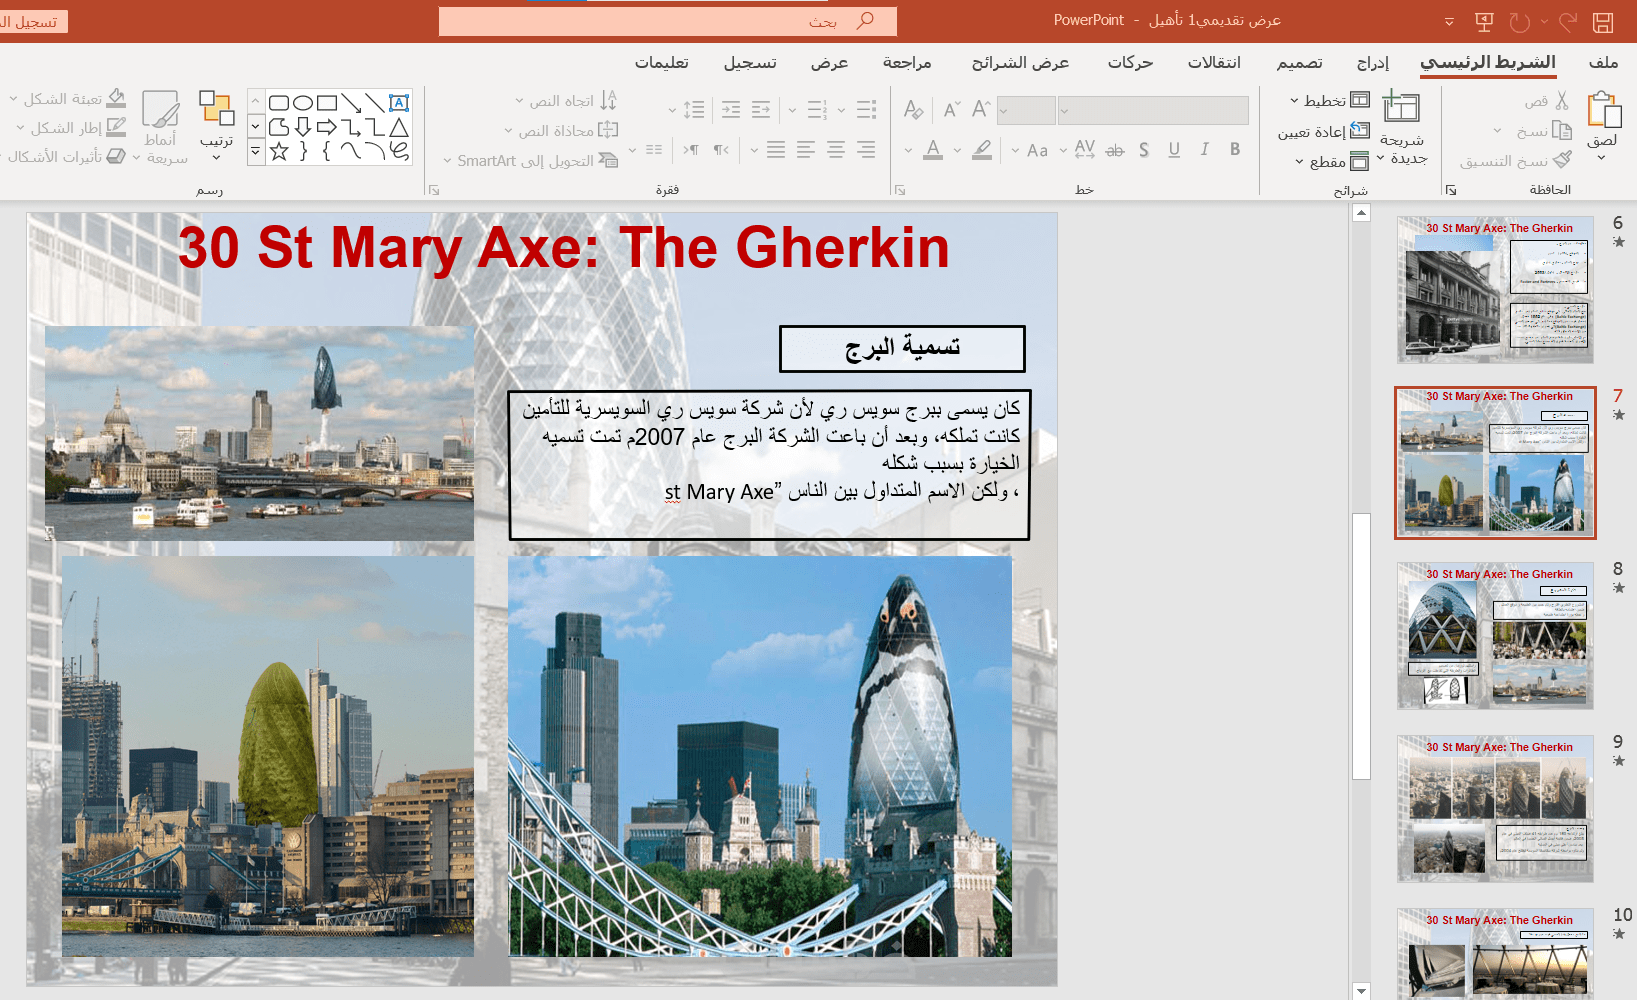Viewport: 1637px width, 1000px height.
Task: Align text to the right
Action: tap(866, 150)
